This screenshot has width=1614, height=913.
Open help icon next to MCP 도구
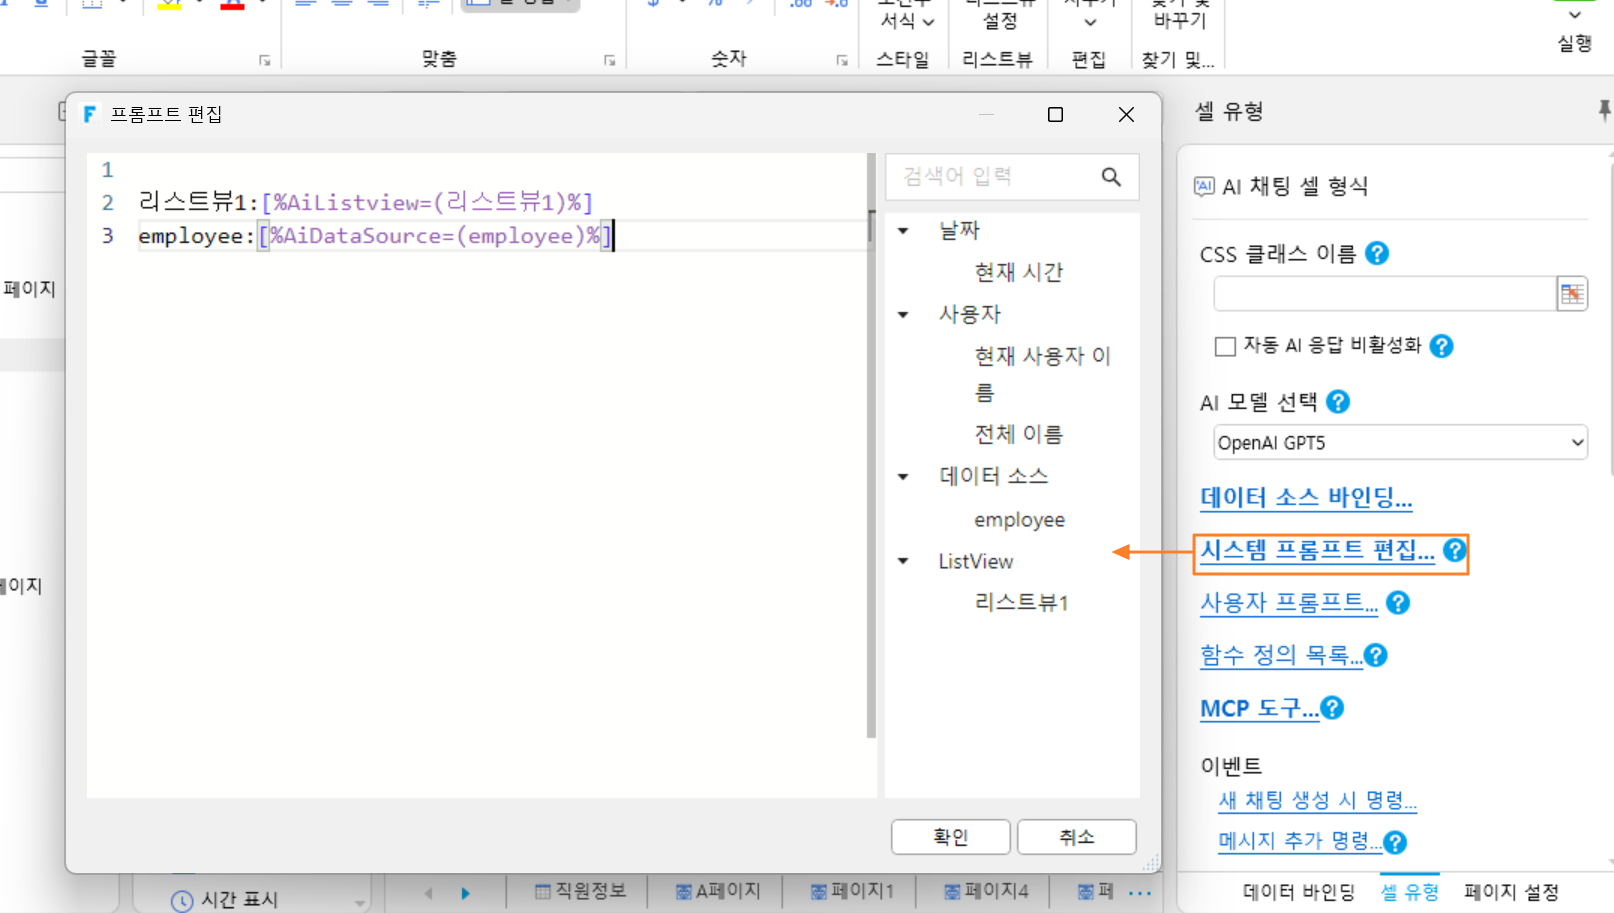pyautogui.click(x=1332, y=708)
